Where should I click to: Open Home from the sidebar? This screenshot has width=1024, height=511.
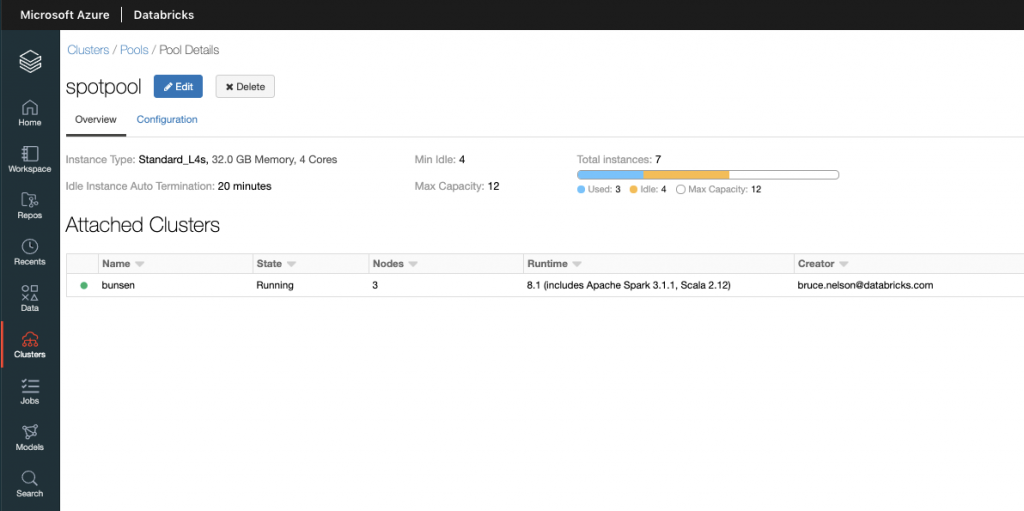30,113
